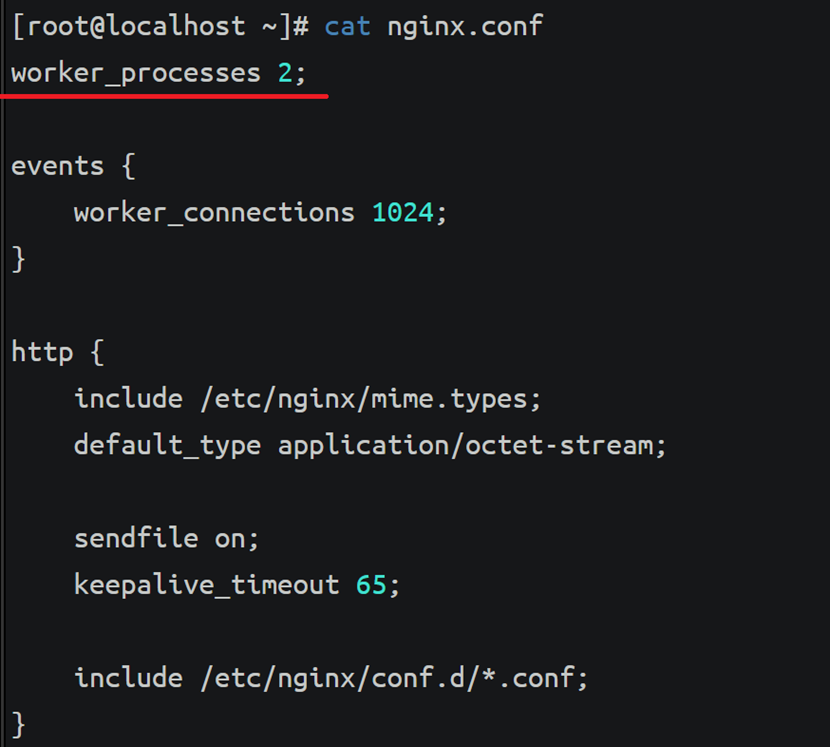Click the closing brace of events block
The height and width of the screenshot is (747, 830).
click(x=19, y=259)
